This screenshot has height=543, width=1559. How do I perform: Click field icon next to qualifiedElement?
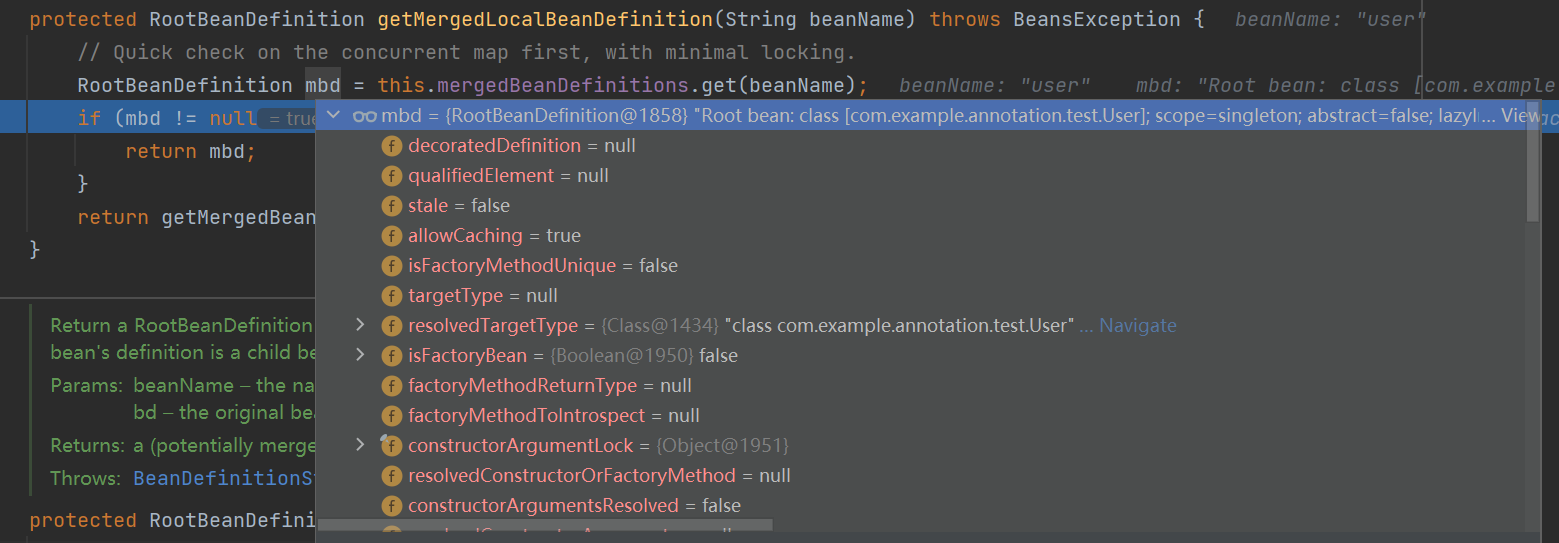pos(391,176)
